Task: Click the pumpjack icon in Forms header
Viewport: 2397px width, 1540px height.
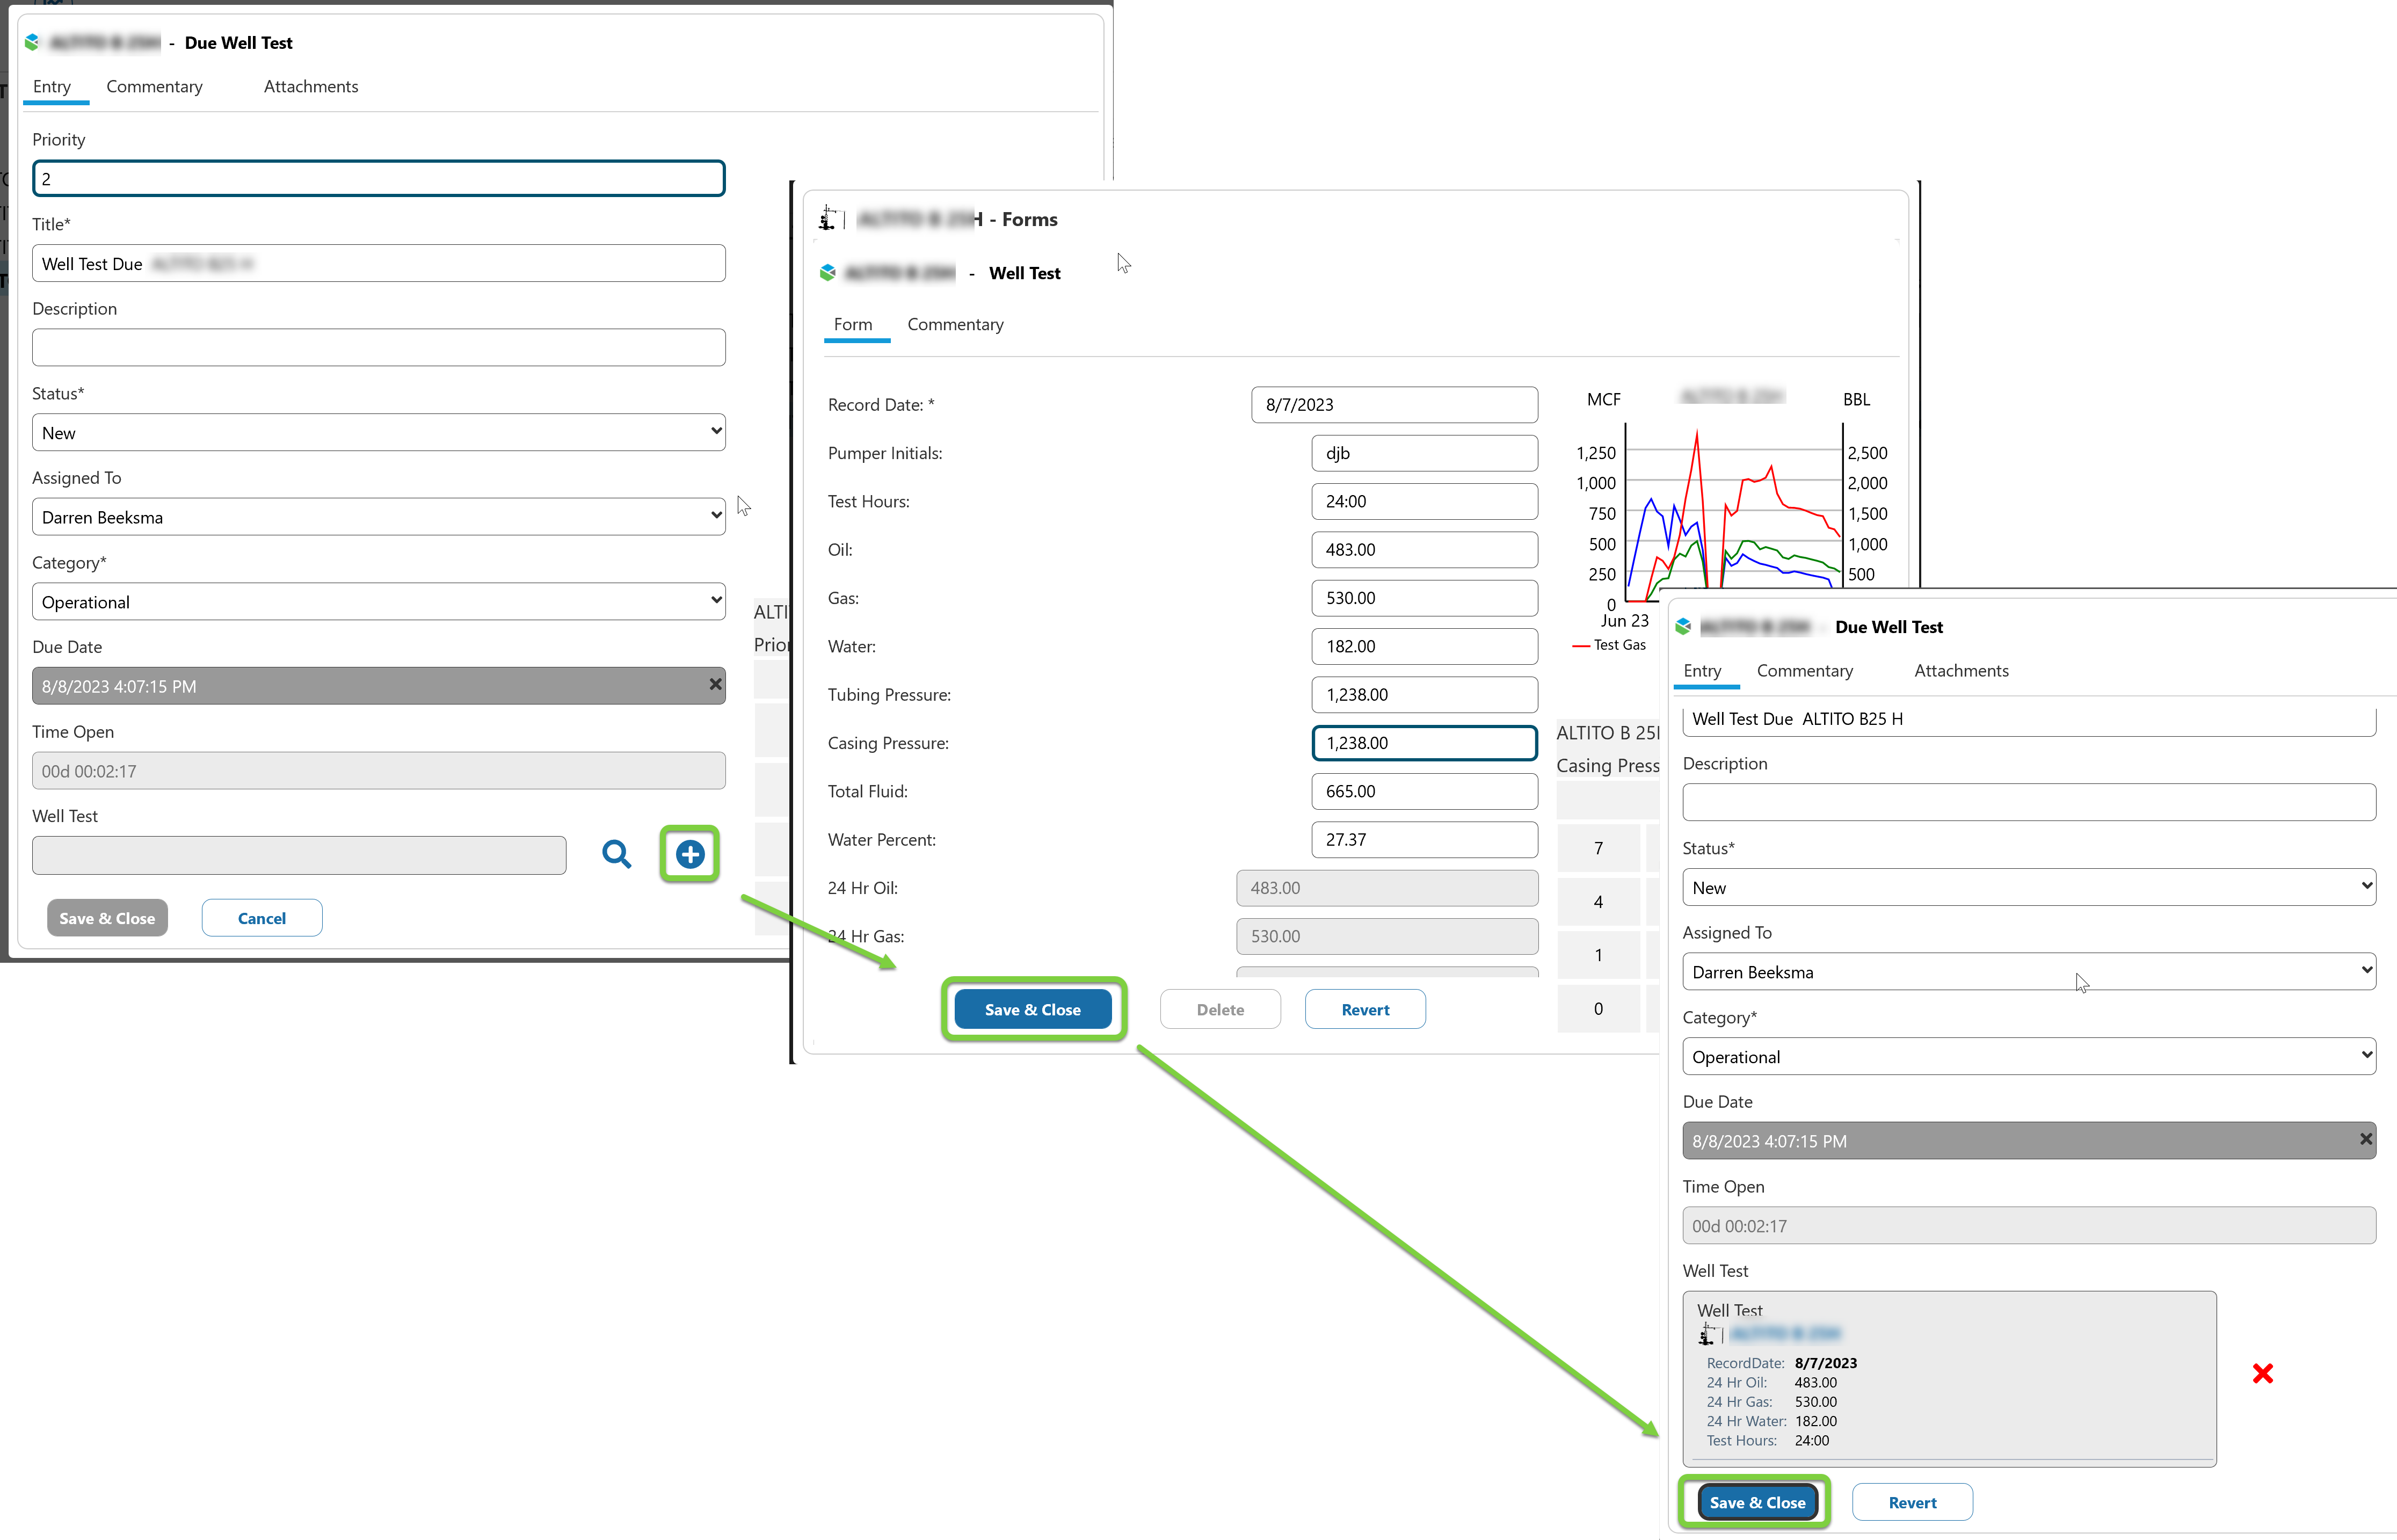Action: pyautogui.click(x=828, y=218)
